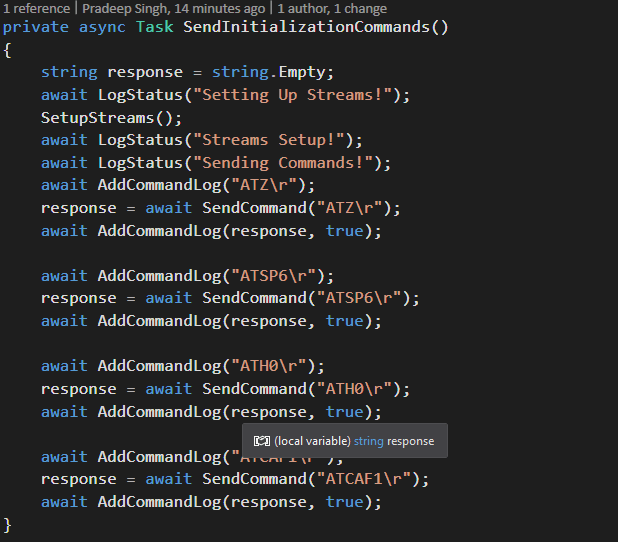This screenshot has height=542, width=618.
Task: Click SendCommand("ATZ\r") call
Action: [301, 208]
